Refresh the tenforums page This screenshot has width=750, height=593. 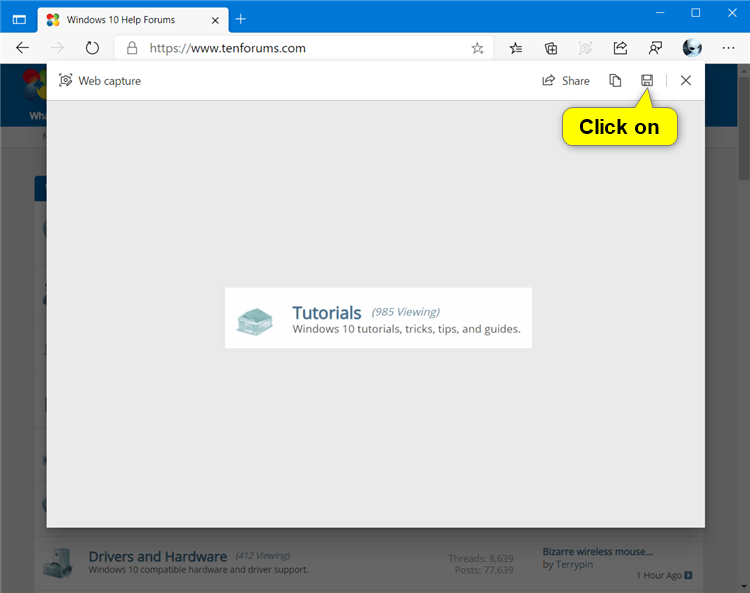click(x=92, y=48)
